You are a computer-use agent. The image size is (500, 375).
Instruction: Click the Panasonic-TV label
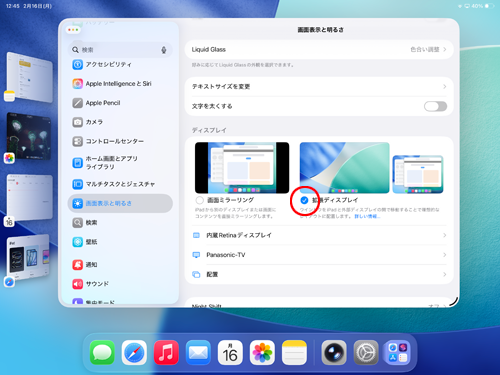click(x=226, y=255)
